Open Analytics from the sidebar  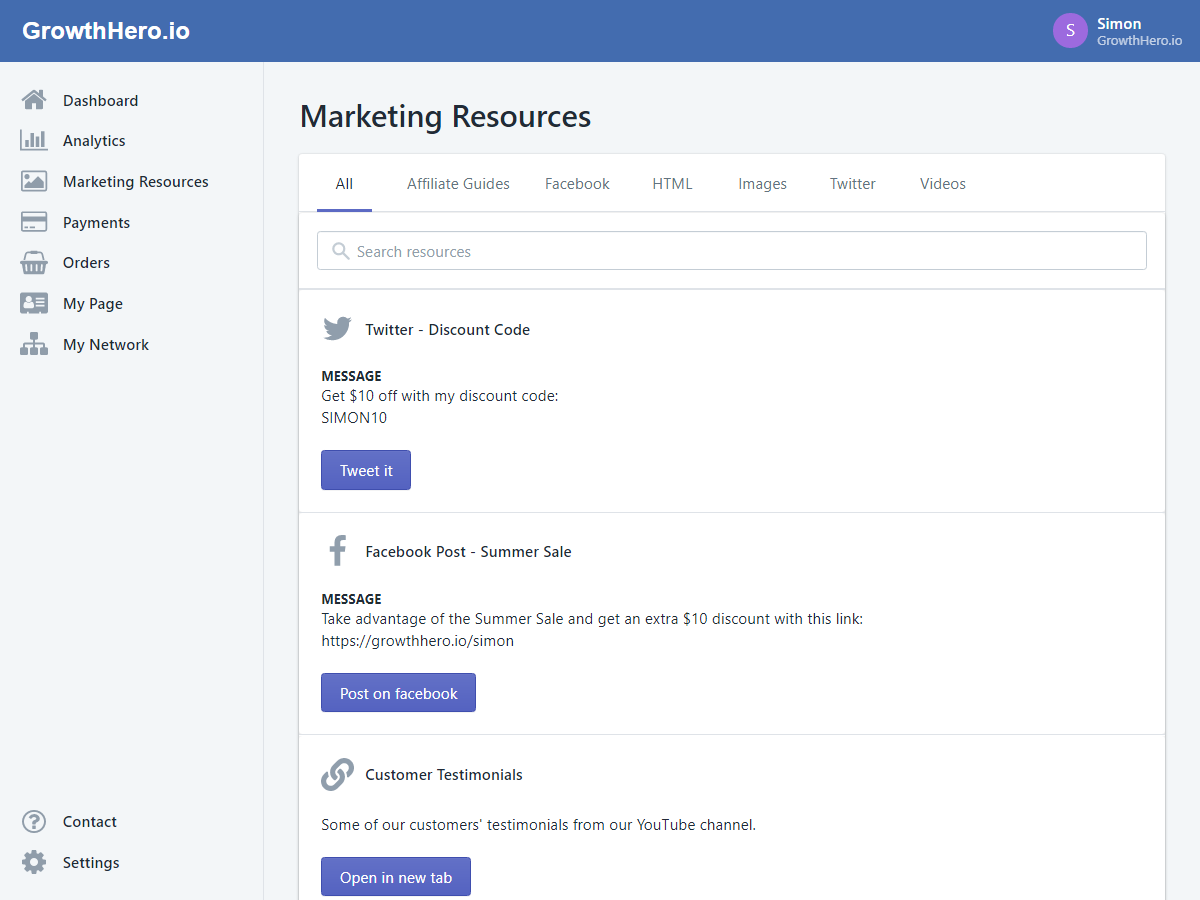coord(94,141)
